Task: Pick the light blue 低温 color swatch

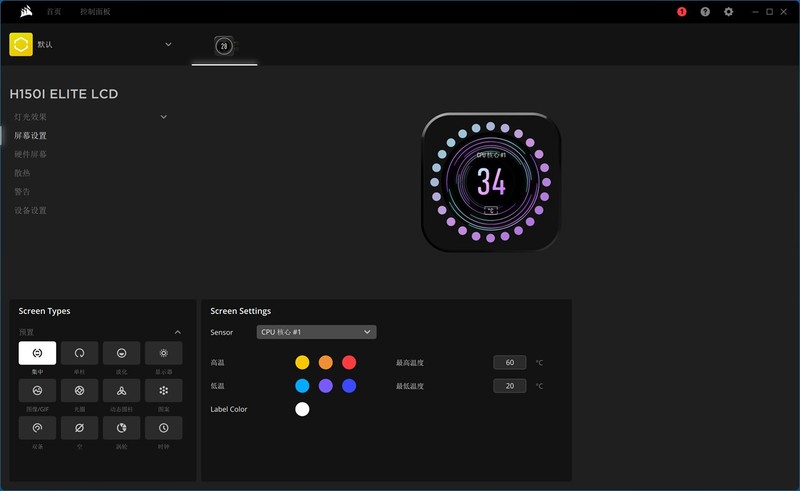Action: [302, 386]
